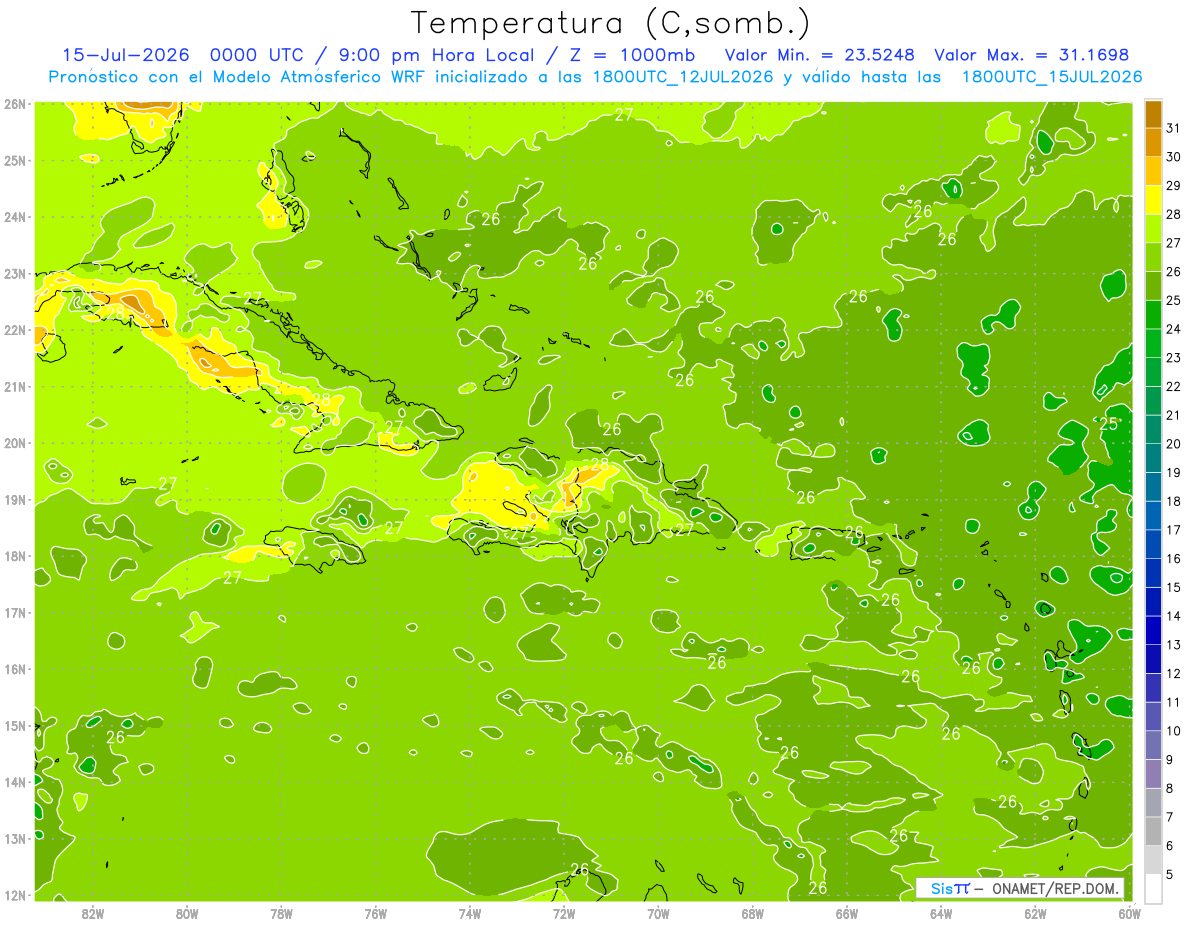The width and height of the screenshot is (1200, 927).
Task: Click the latitude label "19N"
Action: click(14, 499)
